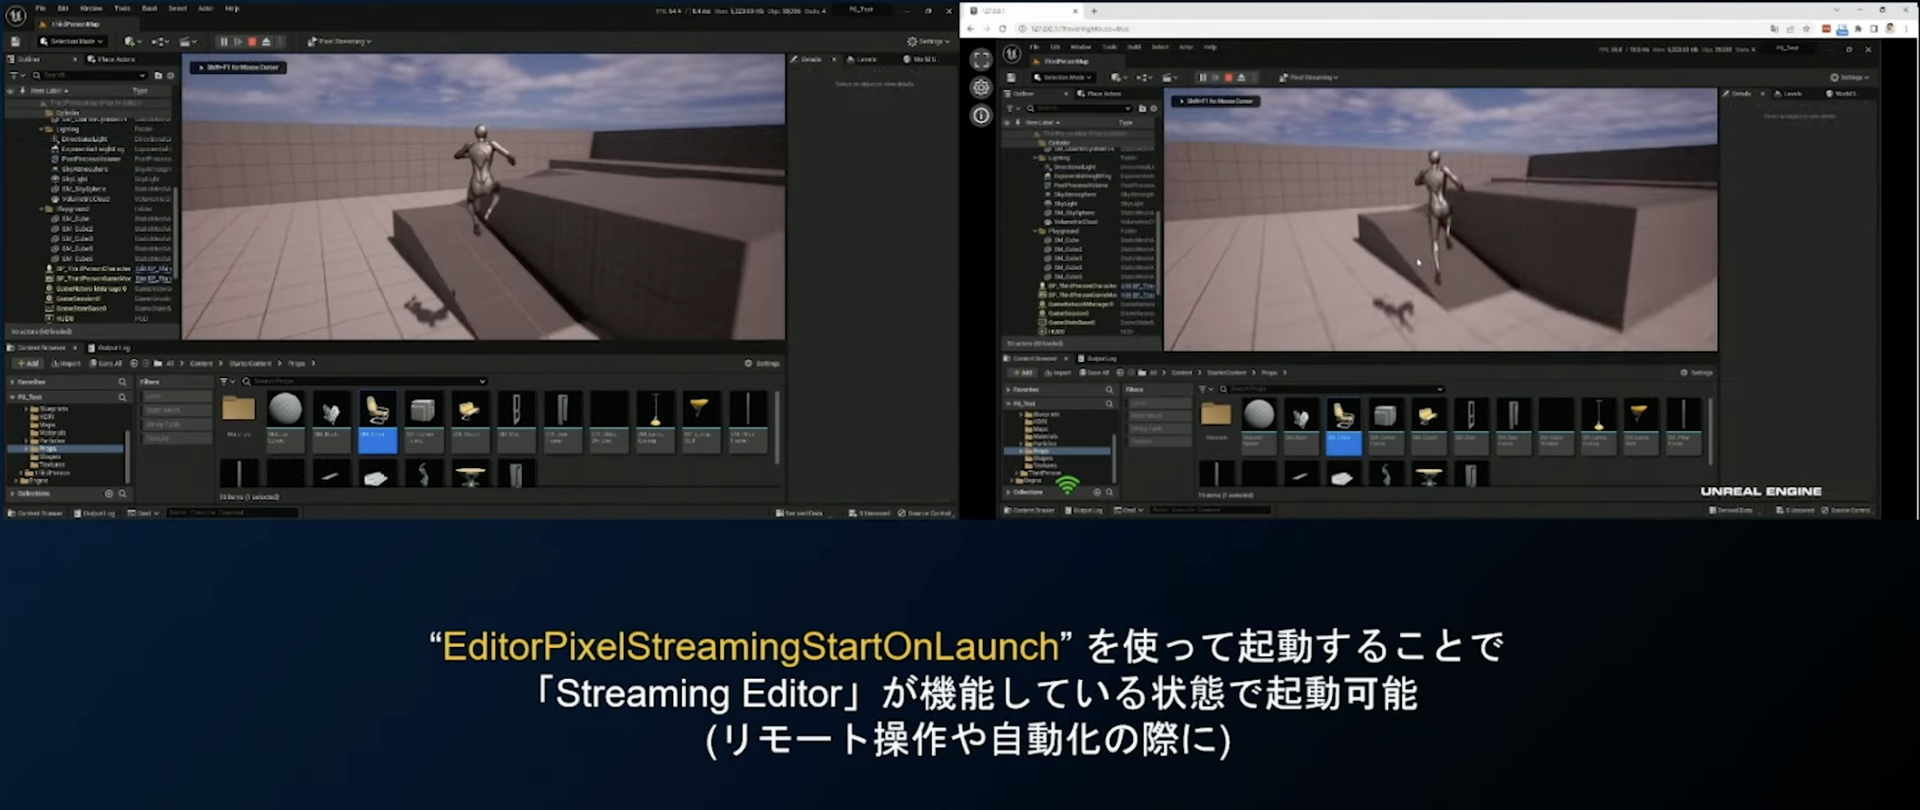This screenshot has width=1920, height=810.
Task: Click left Content Browser asset scrollbar
Action: [777, 428]
